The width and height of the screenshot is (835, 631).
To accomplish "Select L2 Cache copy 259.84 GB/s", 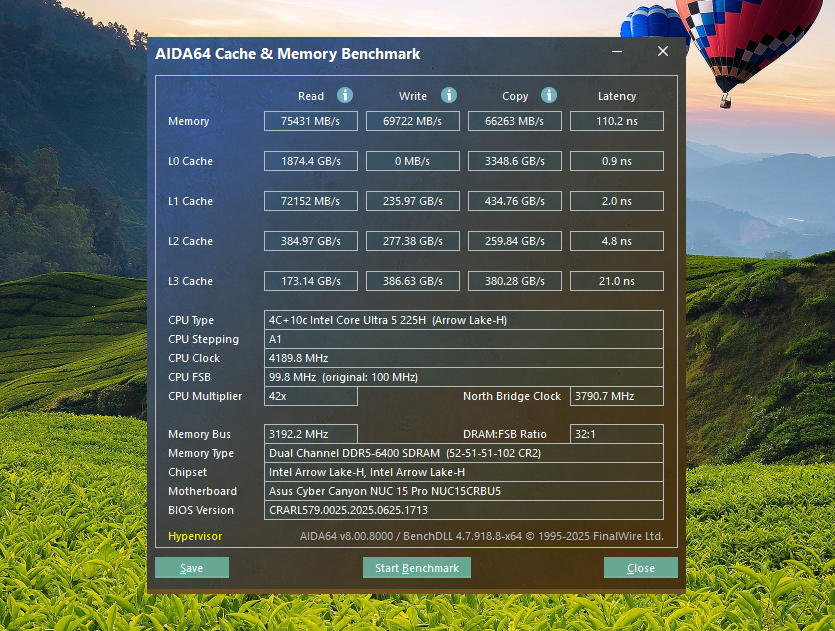I will (514, 241).
